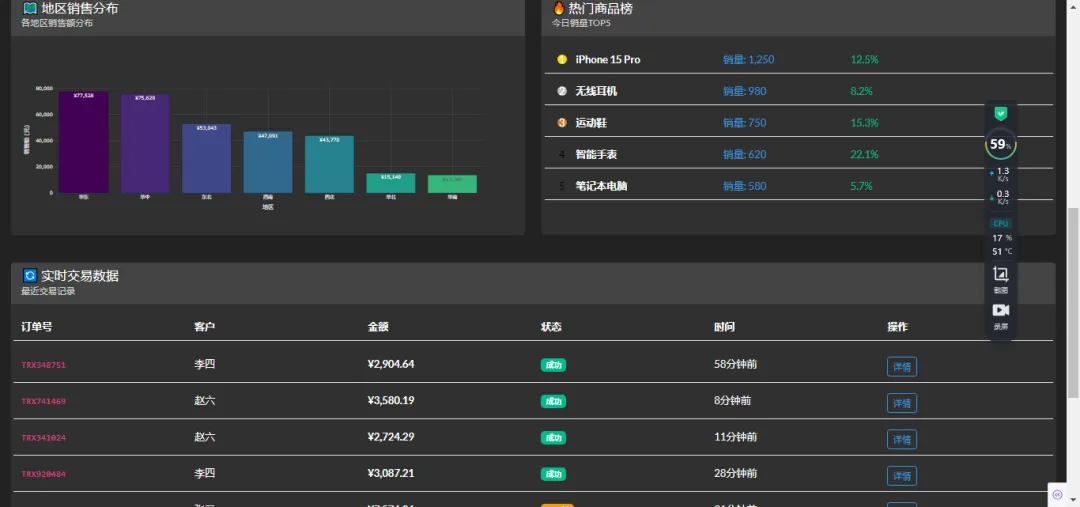Click the 无线耳机 product name
The height and width of the screenshot is (507, 1080).
pyautogui.click(x=596, y=91)
